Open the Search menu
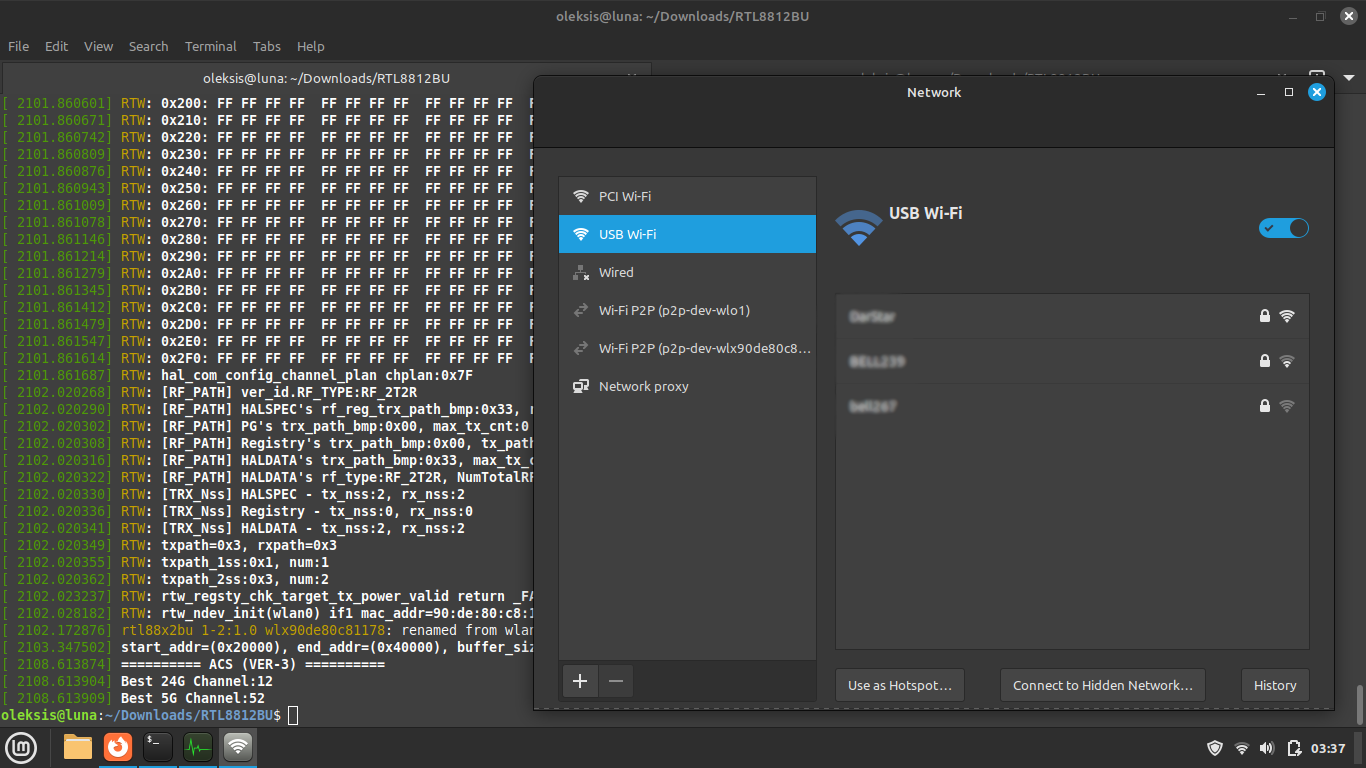The height and width of the screenshot is (768, 1366). (x=148, y=46)
